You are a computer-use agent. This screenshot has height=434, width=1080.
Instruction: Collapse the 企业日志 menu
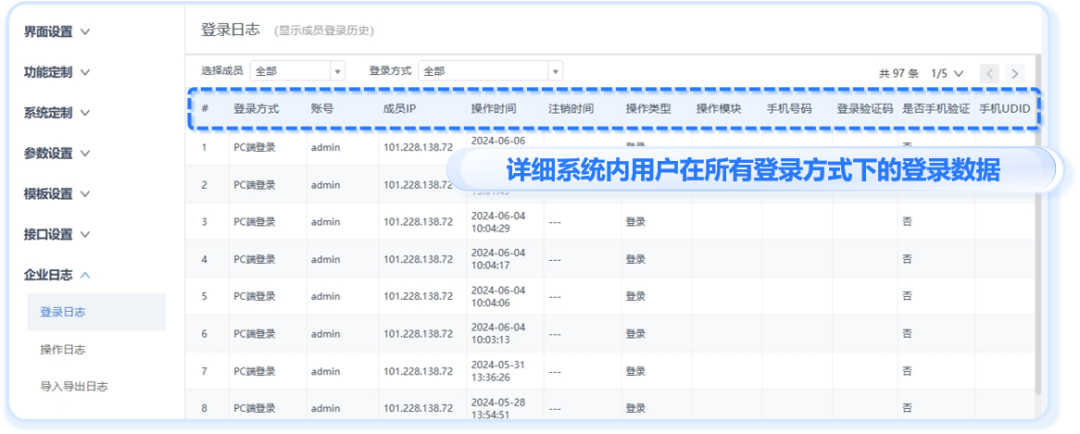[57, 274]
